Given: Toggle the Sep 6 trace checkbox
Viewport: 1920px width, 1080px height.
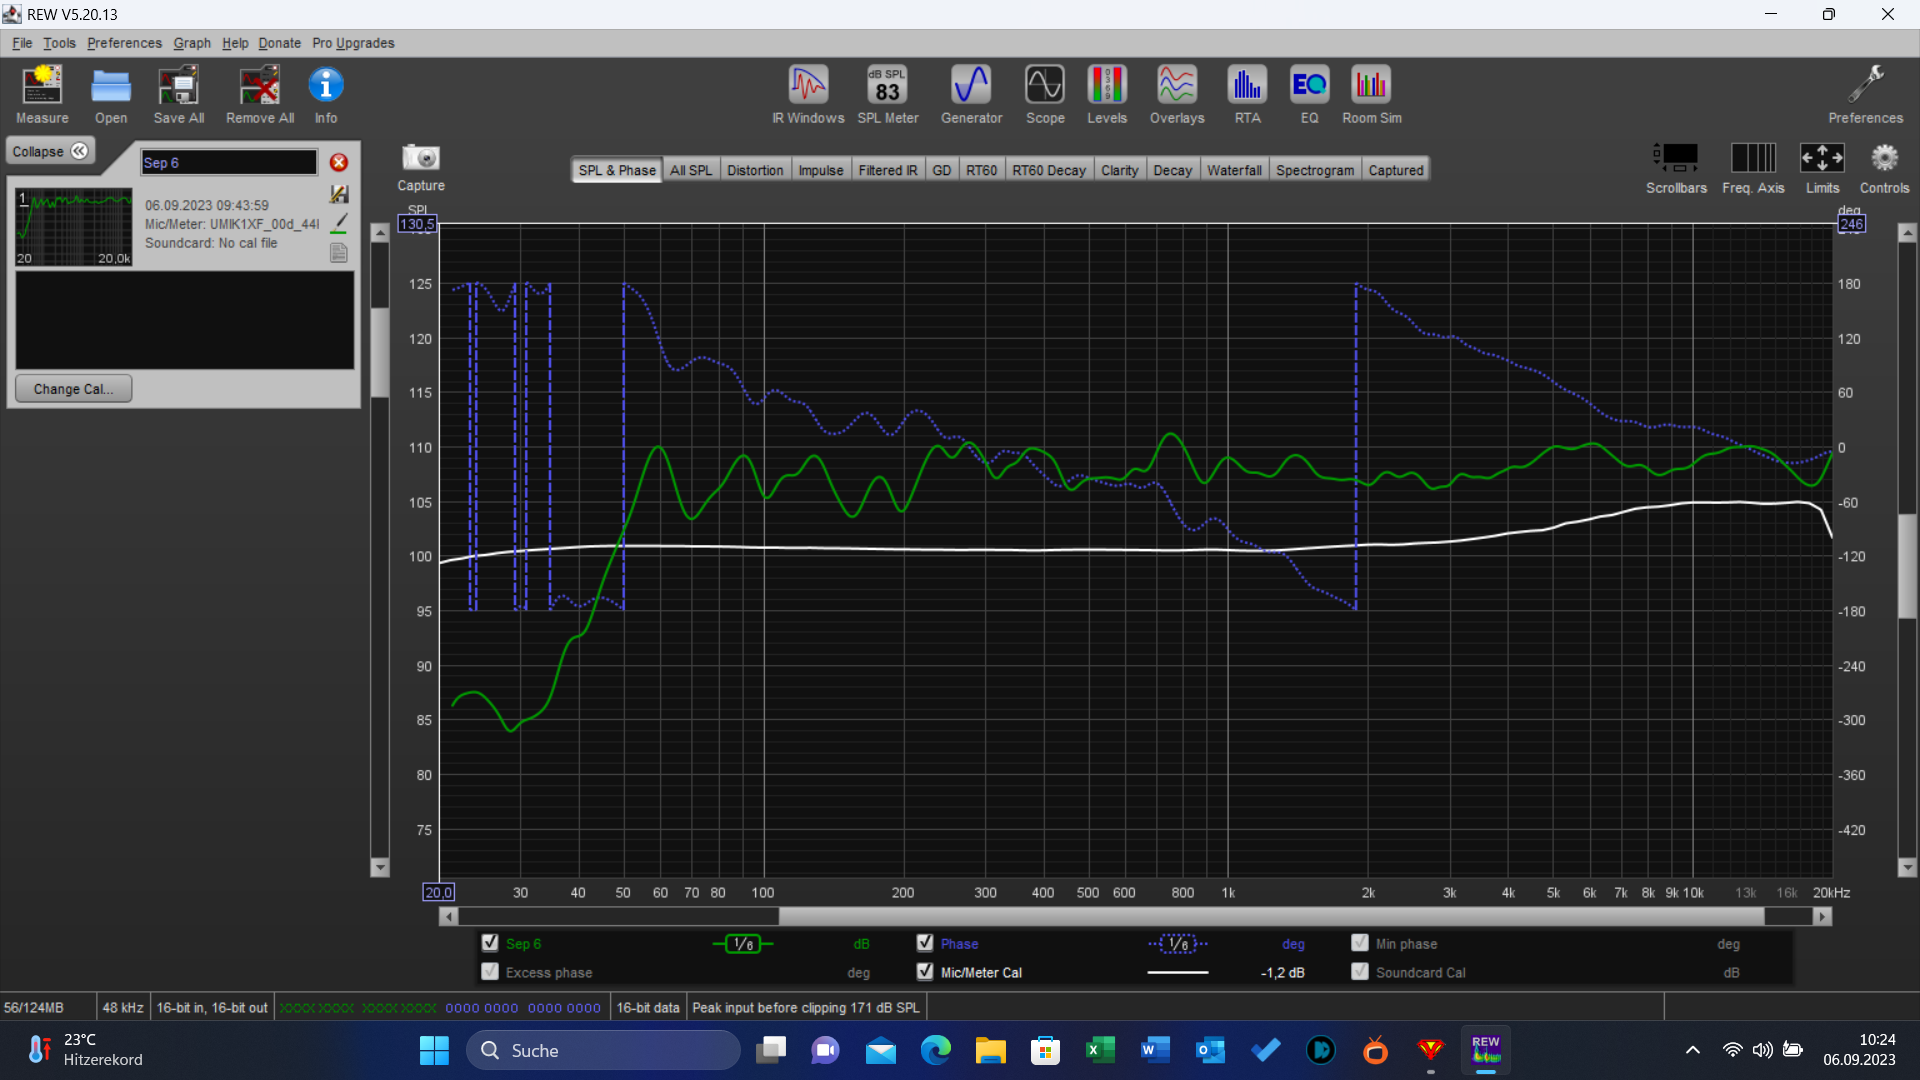Looking at the screenshot, I should [x=490, y=943].
